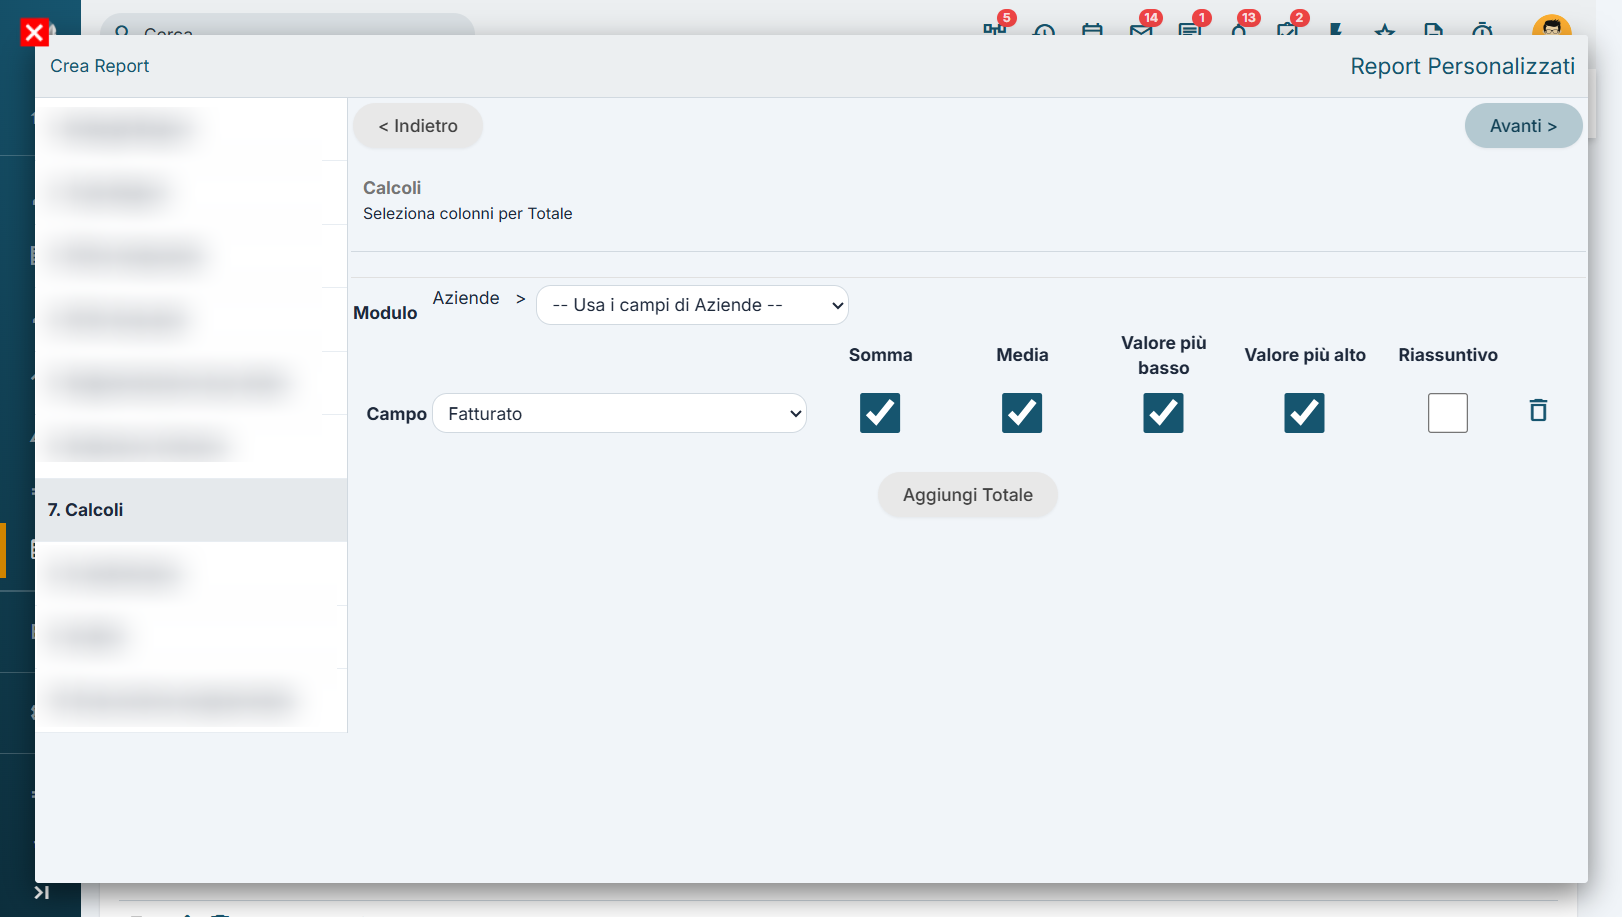Image resolution: width=1622 pixels, height=917 pixels.
Task: Open the messages icon with badge 1
Action: click(1189, 30)
